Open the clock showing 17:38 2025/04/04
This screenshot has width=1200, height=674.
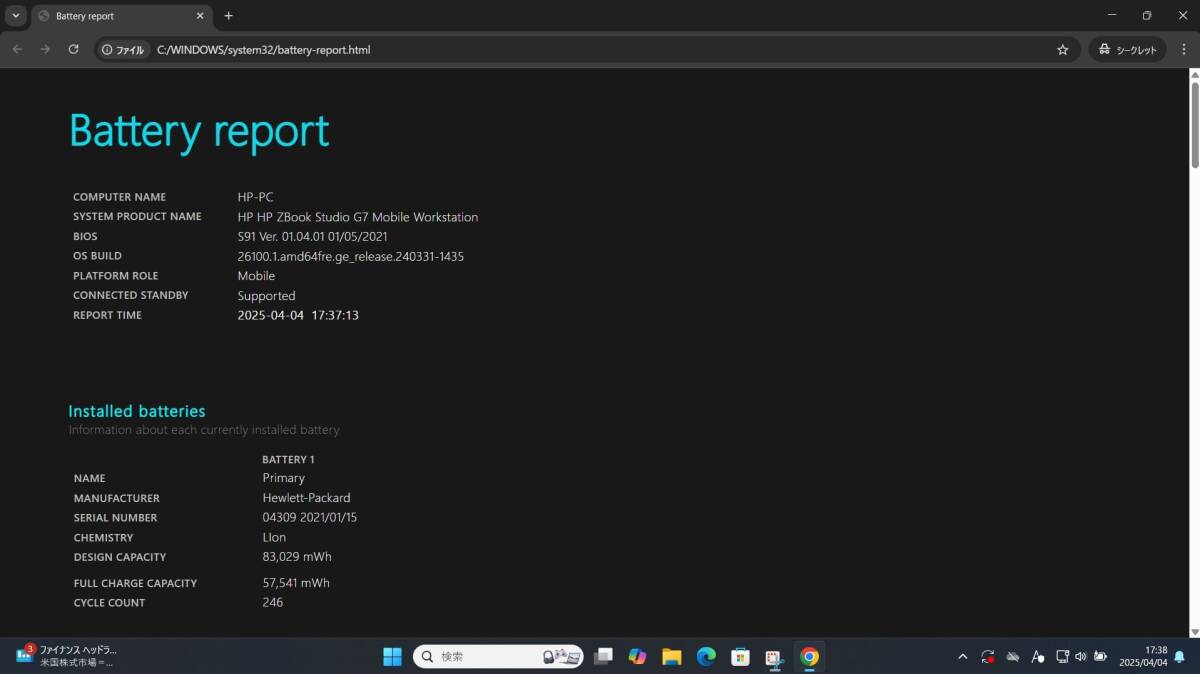(x=1144, y=656)
